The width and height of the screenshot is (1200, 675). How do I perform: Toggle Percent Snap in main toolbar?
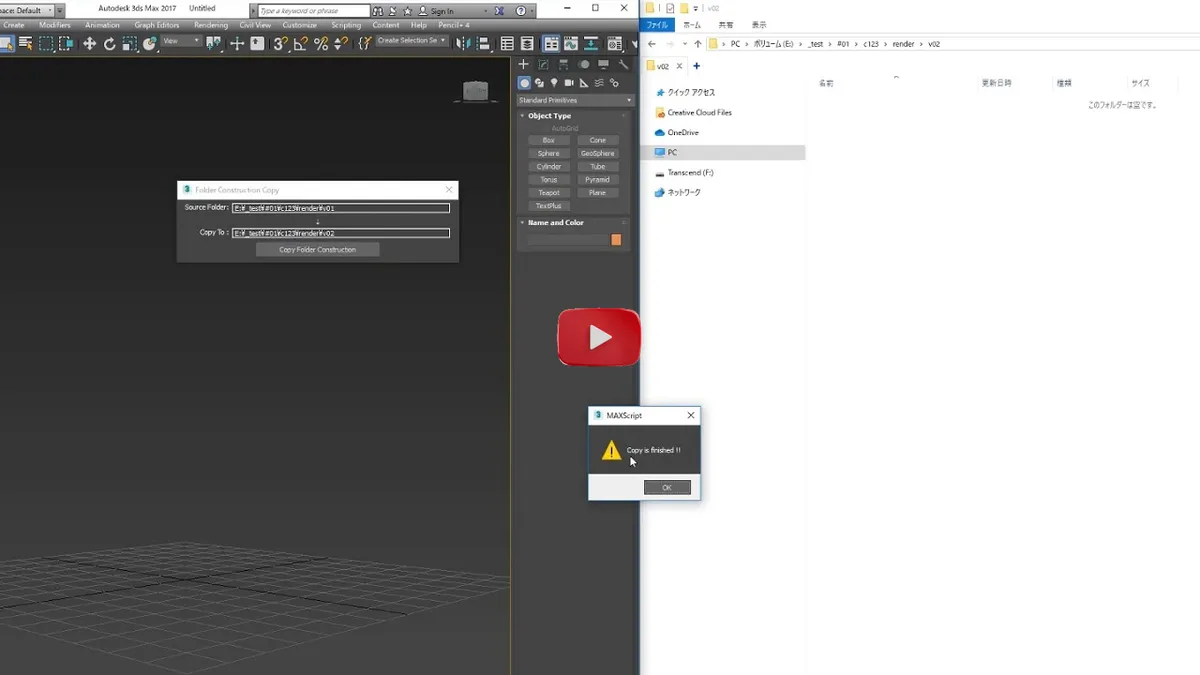(x=320, y=43)
